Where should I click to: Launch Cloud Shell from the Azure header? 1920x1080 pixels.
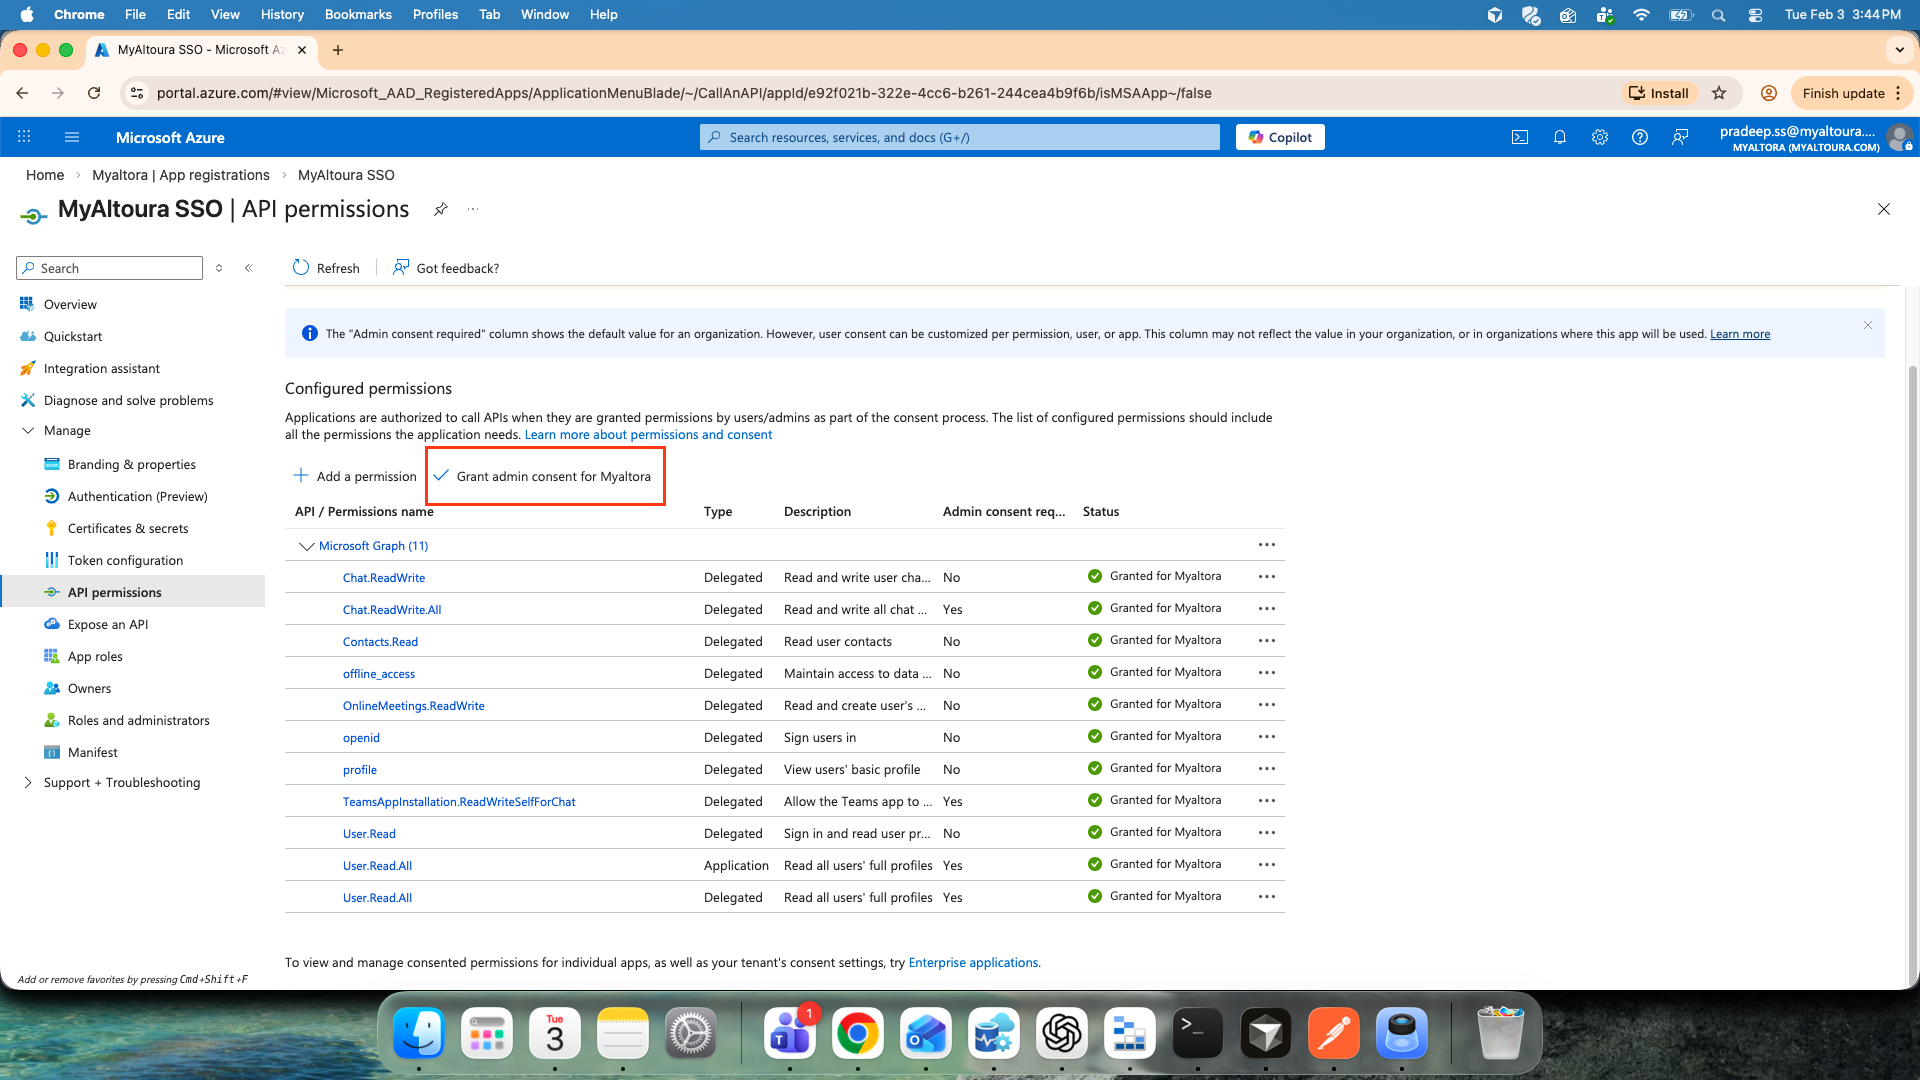pyautogui.click(x=1520, y=137)
